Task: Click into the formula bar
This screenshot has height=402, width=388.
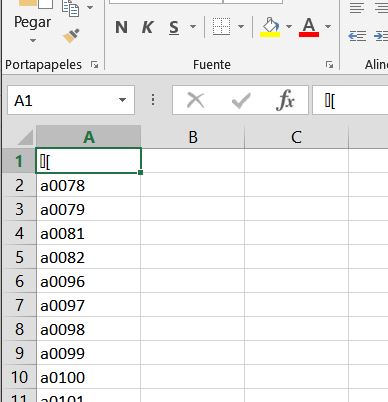Action: (350, 100)
